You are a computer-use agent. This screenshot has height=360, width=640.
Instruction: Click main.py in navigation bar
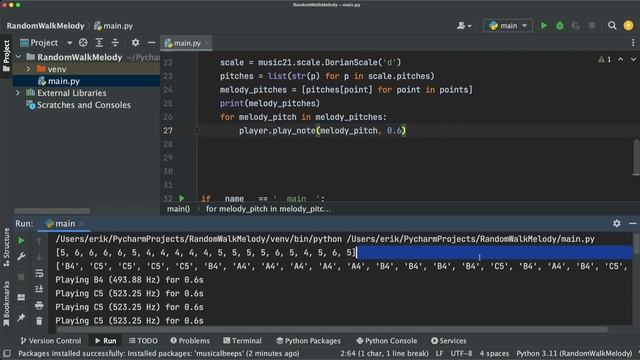point(114,26)
